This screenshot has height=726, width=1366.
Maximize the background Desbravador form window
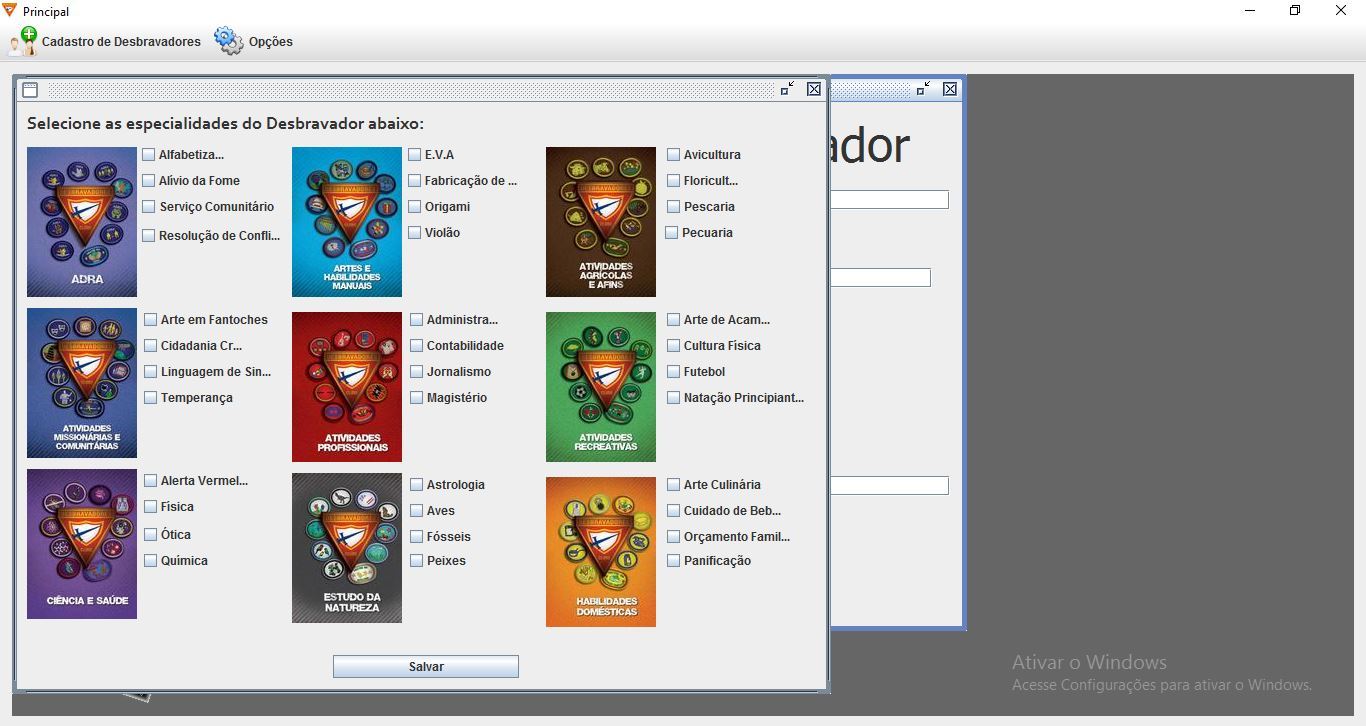[x=924, y=89]
